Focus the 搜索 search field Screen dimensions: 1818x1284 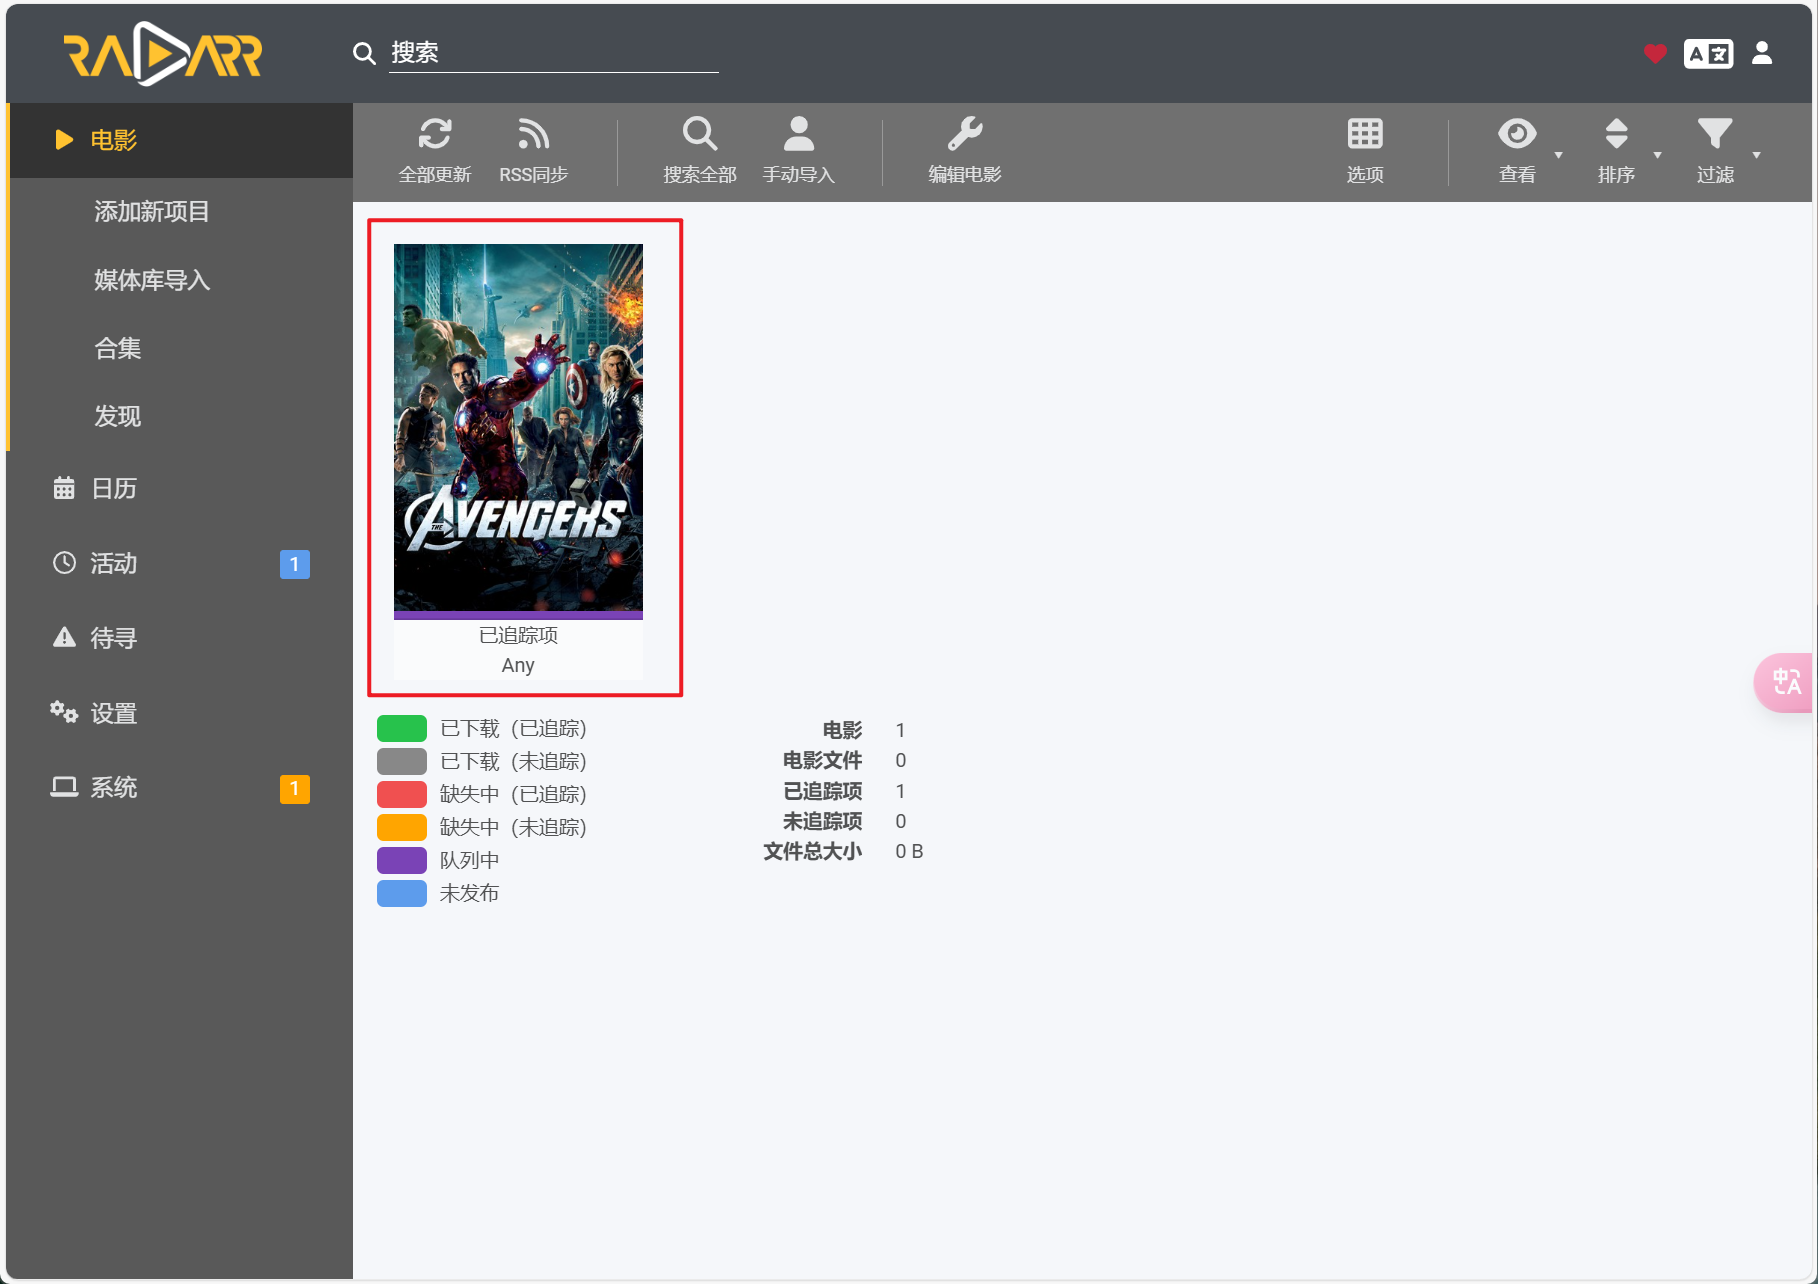pyautogui.click(x=554, y=53)
